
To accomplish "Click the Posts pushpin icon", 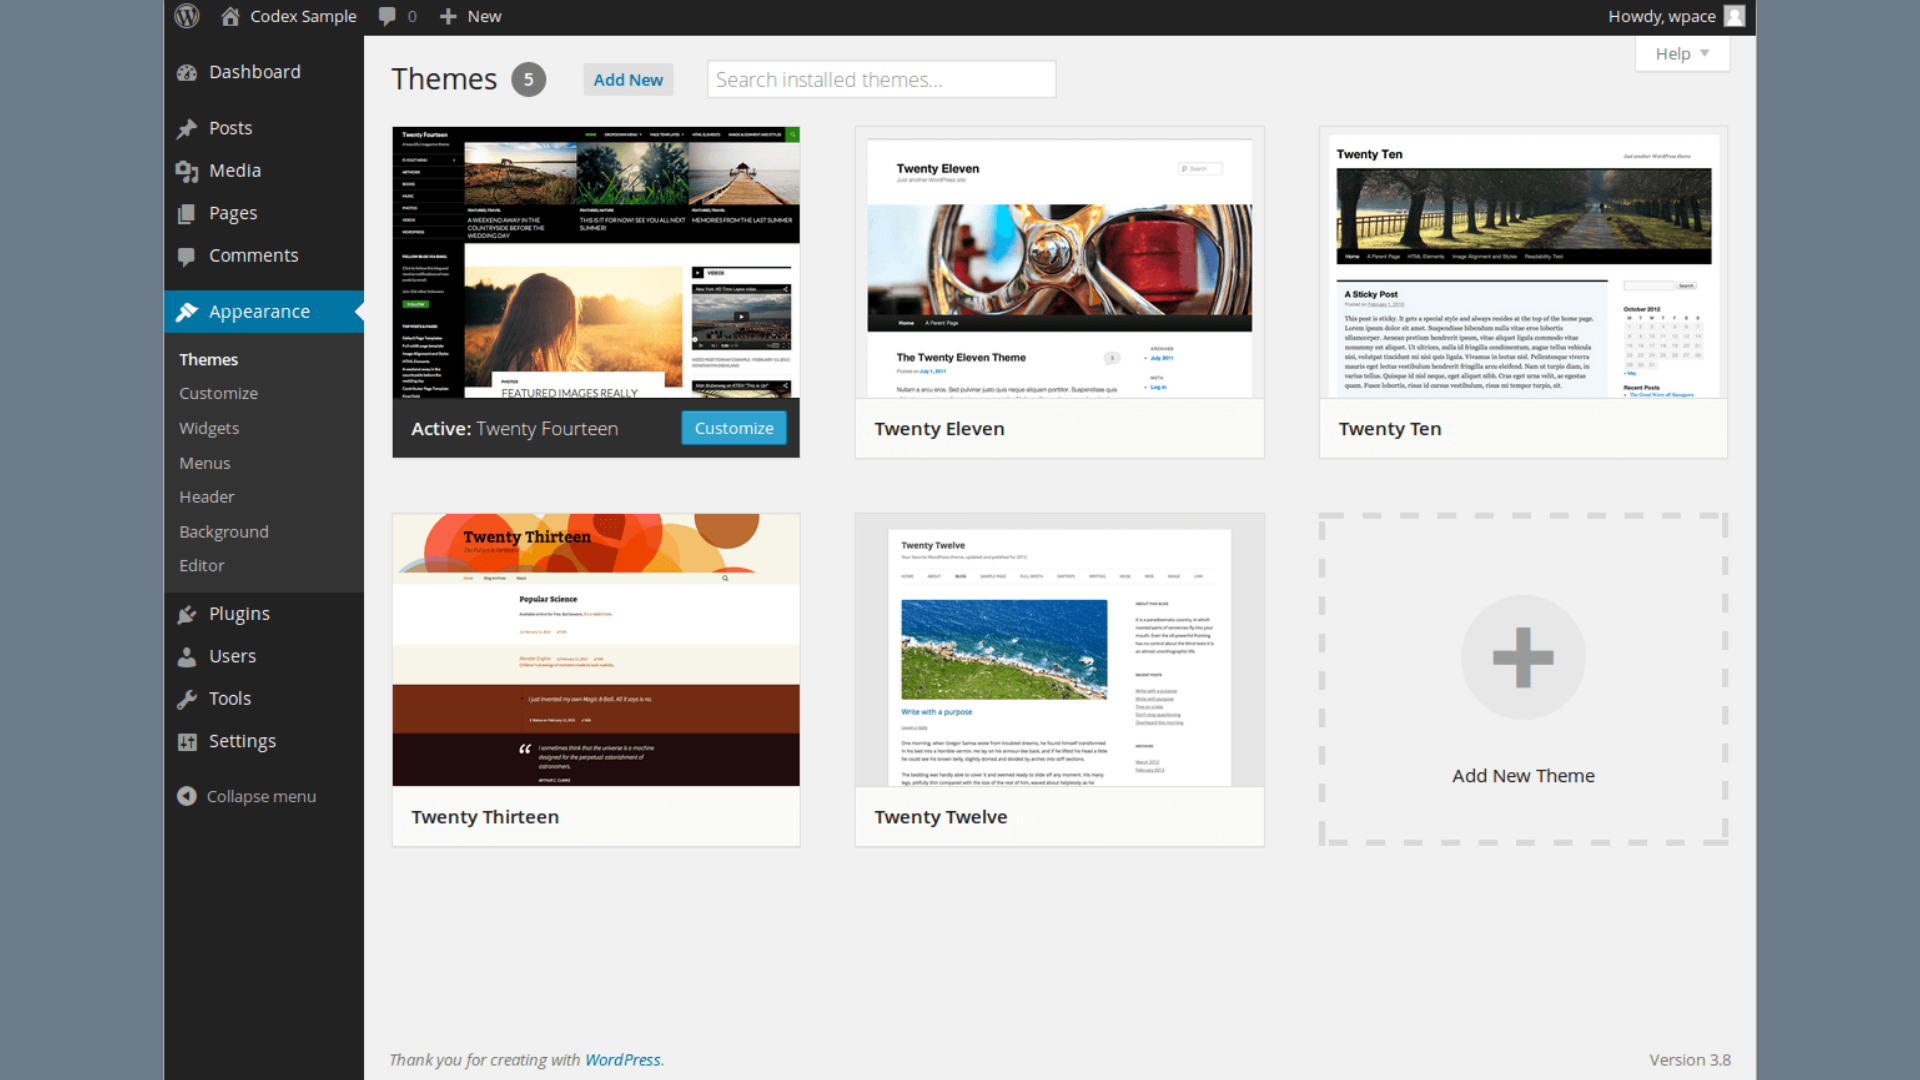I will click(x=187, y=128).
